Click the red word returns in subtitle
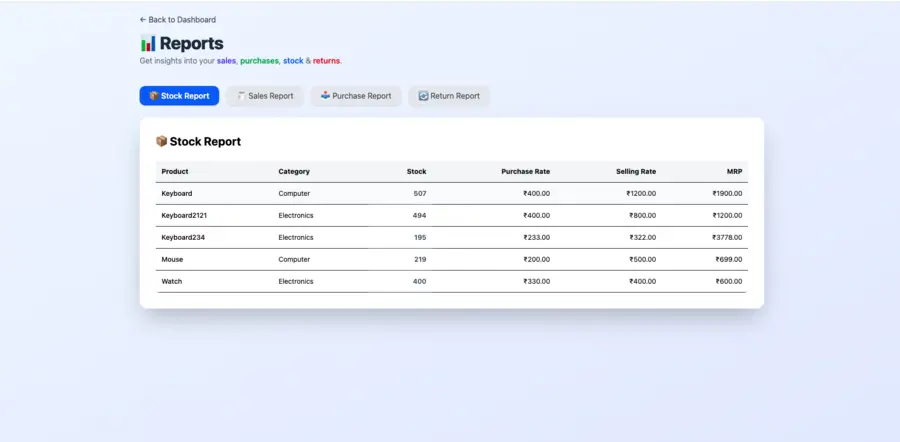Image resolution: width=900 pixels, height=442 pixels. tap(326, 60)
